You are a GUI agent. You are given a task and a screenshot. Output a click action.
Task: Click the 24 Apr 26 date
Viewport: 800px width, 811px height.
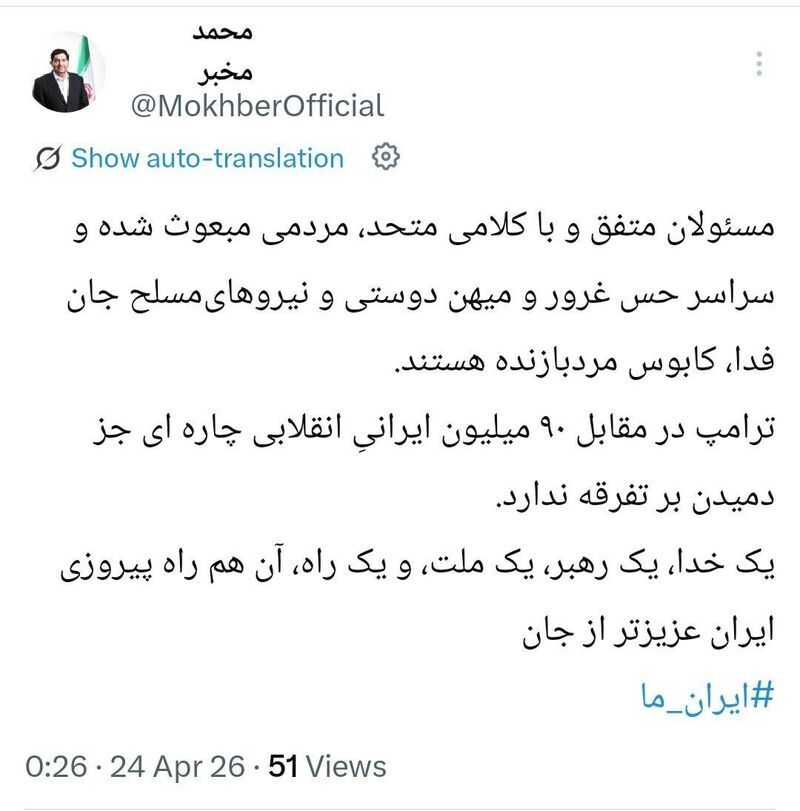177,766
